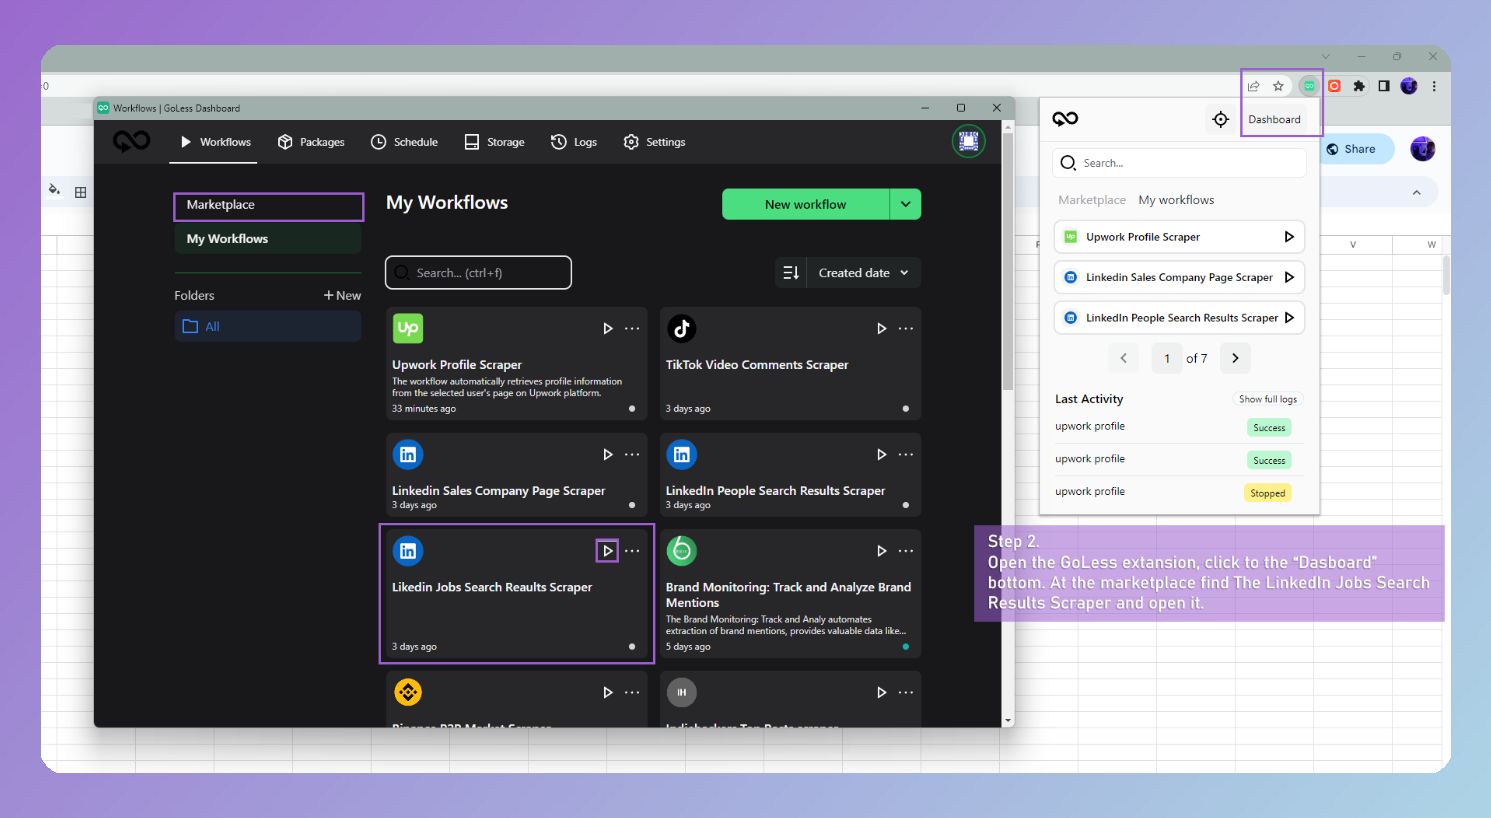
Task: Open the user avatar in dashboard header
Action: (968, 142)
